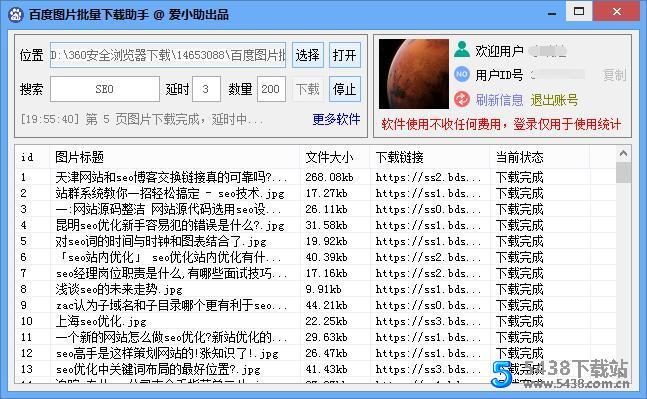The height and width of the screenshot is (399, 647).
Task: Click 下载完成 status in row id 5
Action: [519, 242]
